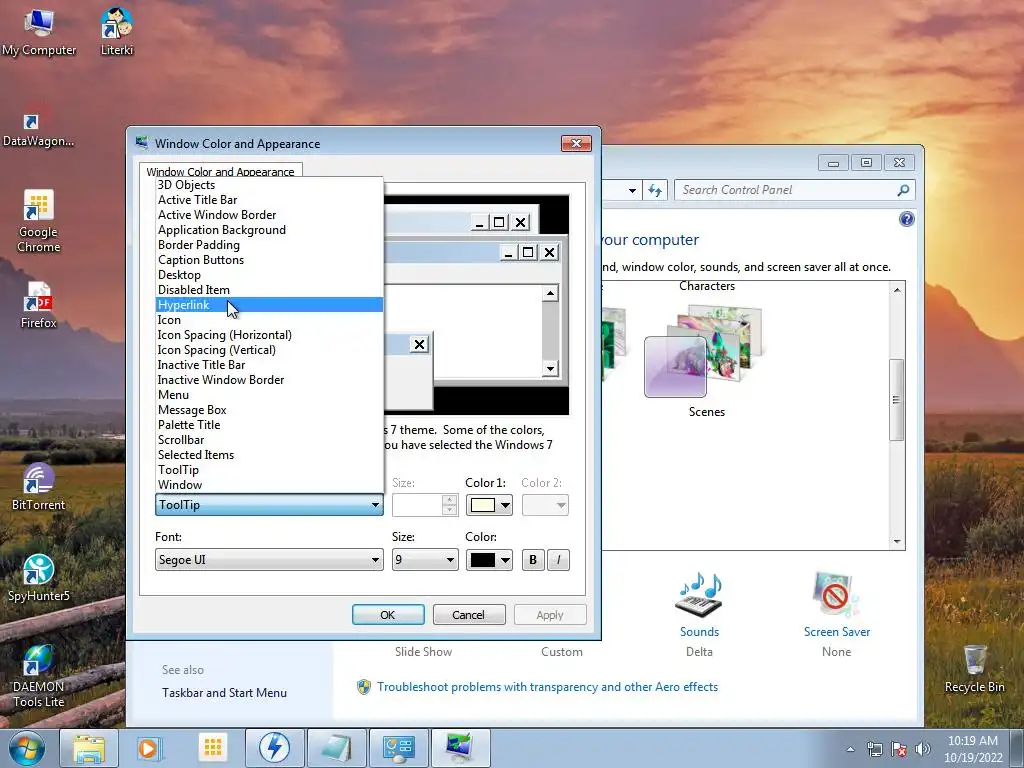The height and width of the screenshot is (768, 1024).
Task: Open Control Panel taskbar button
Action: click(398, 748)
